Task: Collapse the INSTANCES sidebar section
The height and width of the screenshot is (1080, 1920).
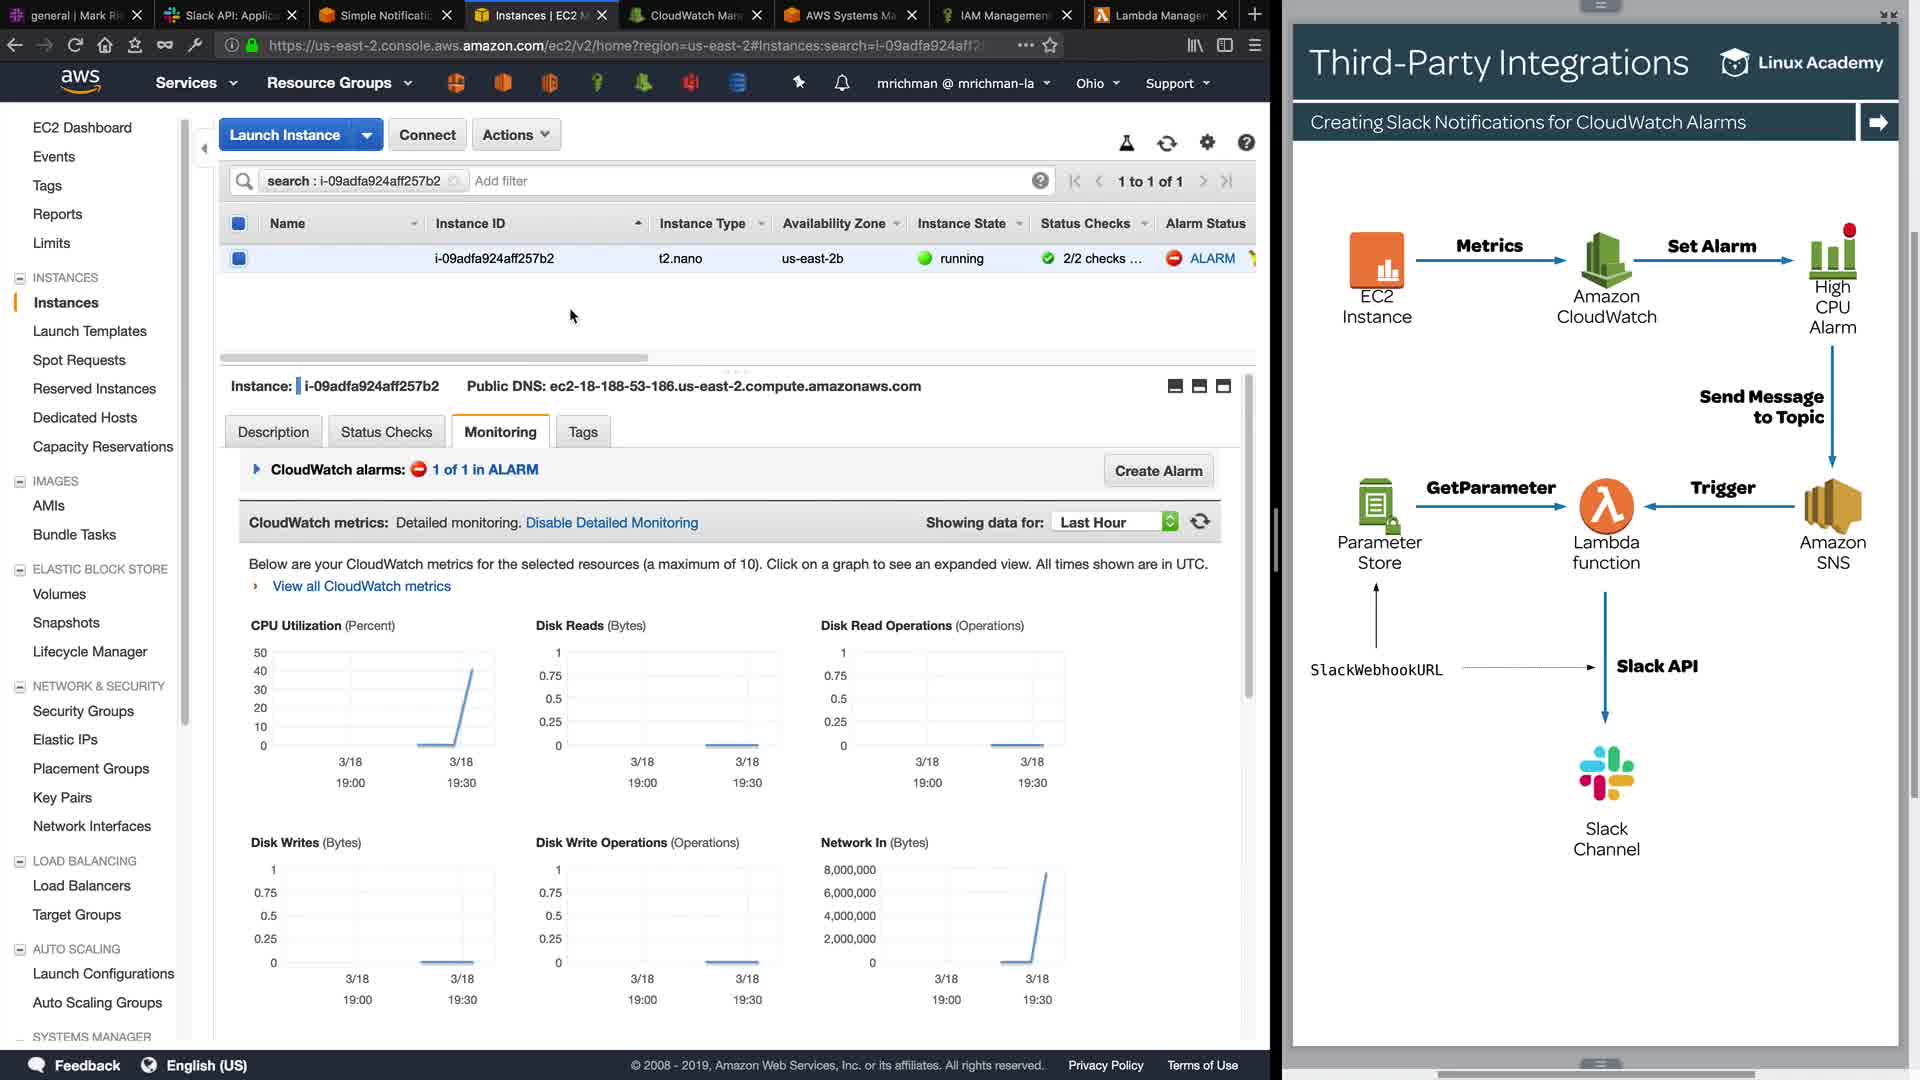Action: click(20, 278)
